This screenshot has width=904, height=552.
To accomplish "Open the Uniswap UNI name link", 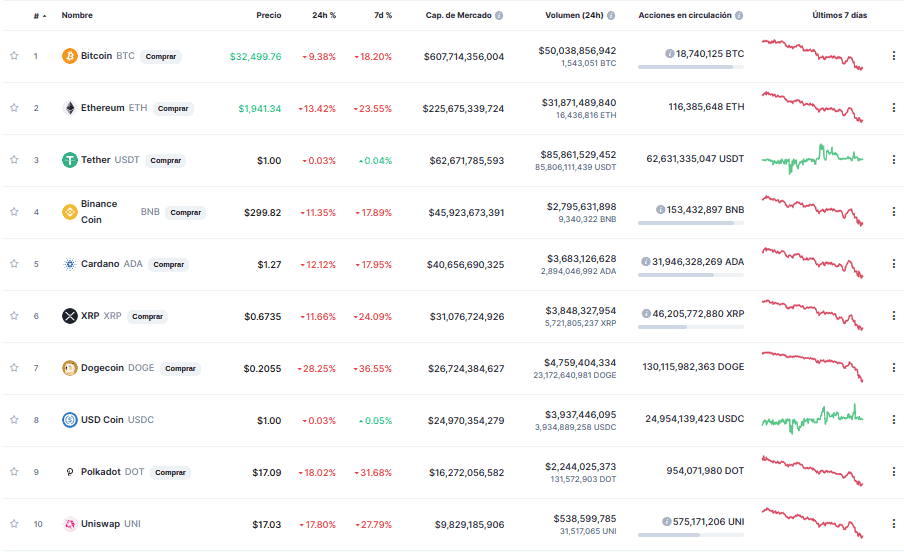I will pos(111,524).
